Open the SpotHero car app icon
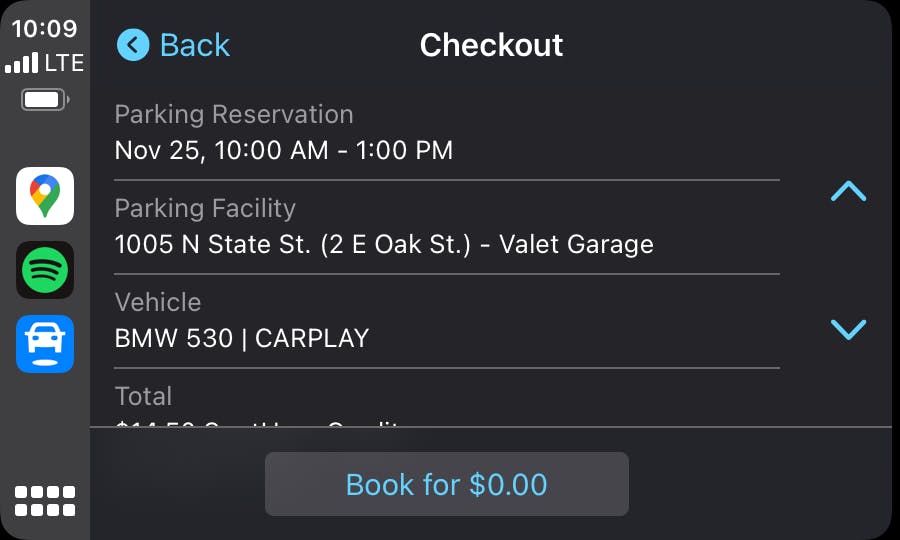 (45, 344)
